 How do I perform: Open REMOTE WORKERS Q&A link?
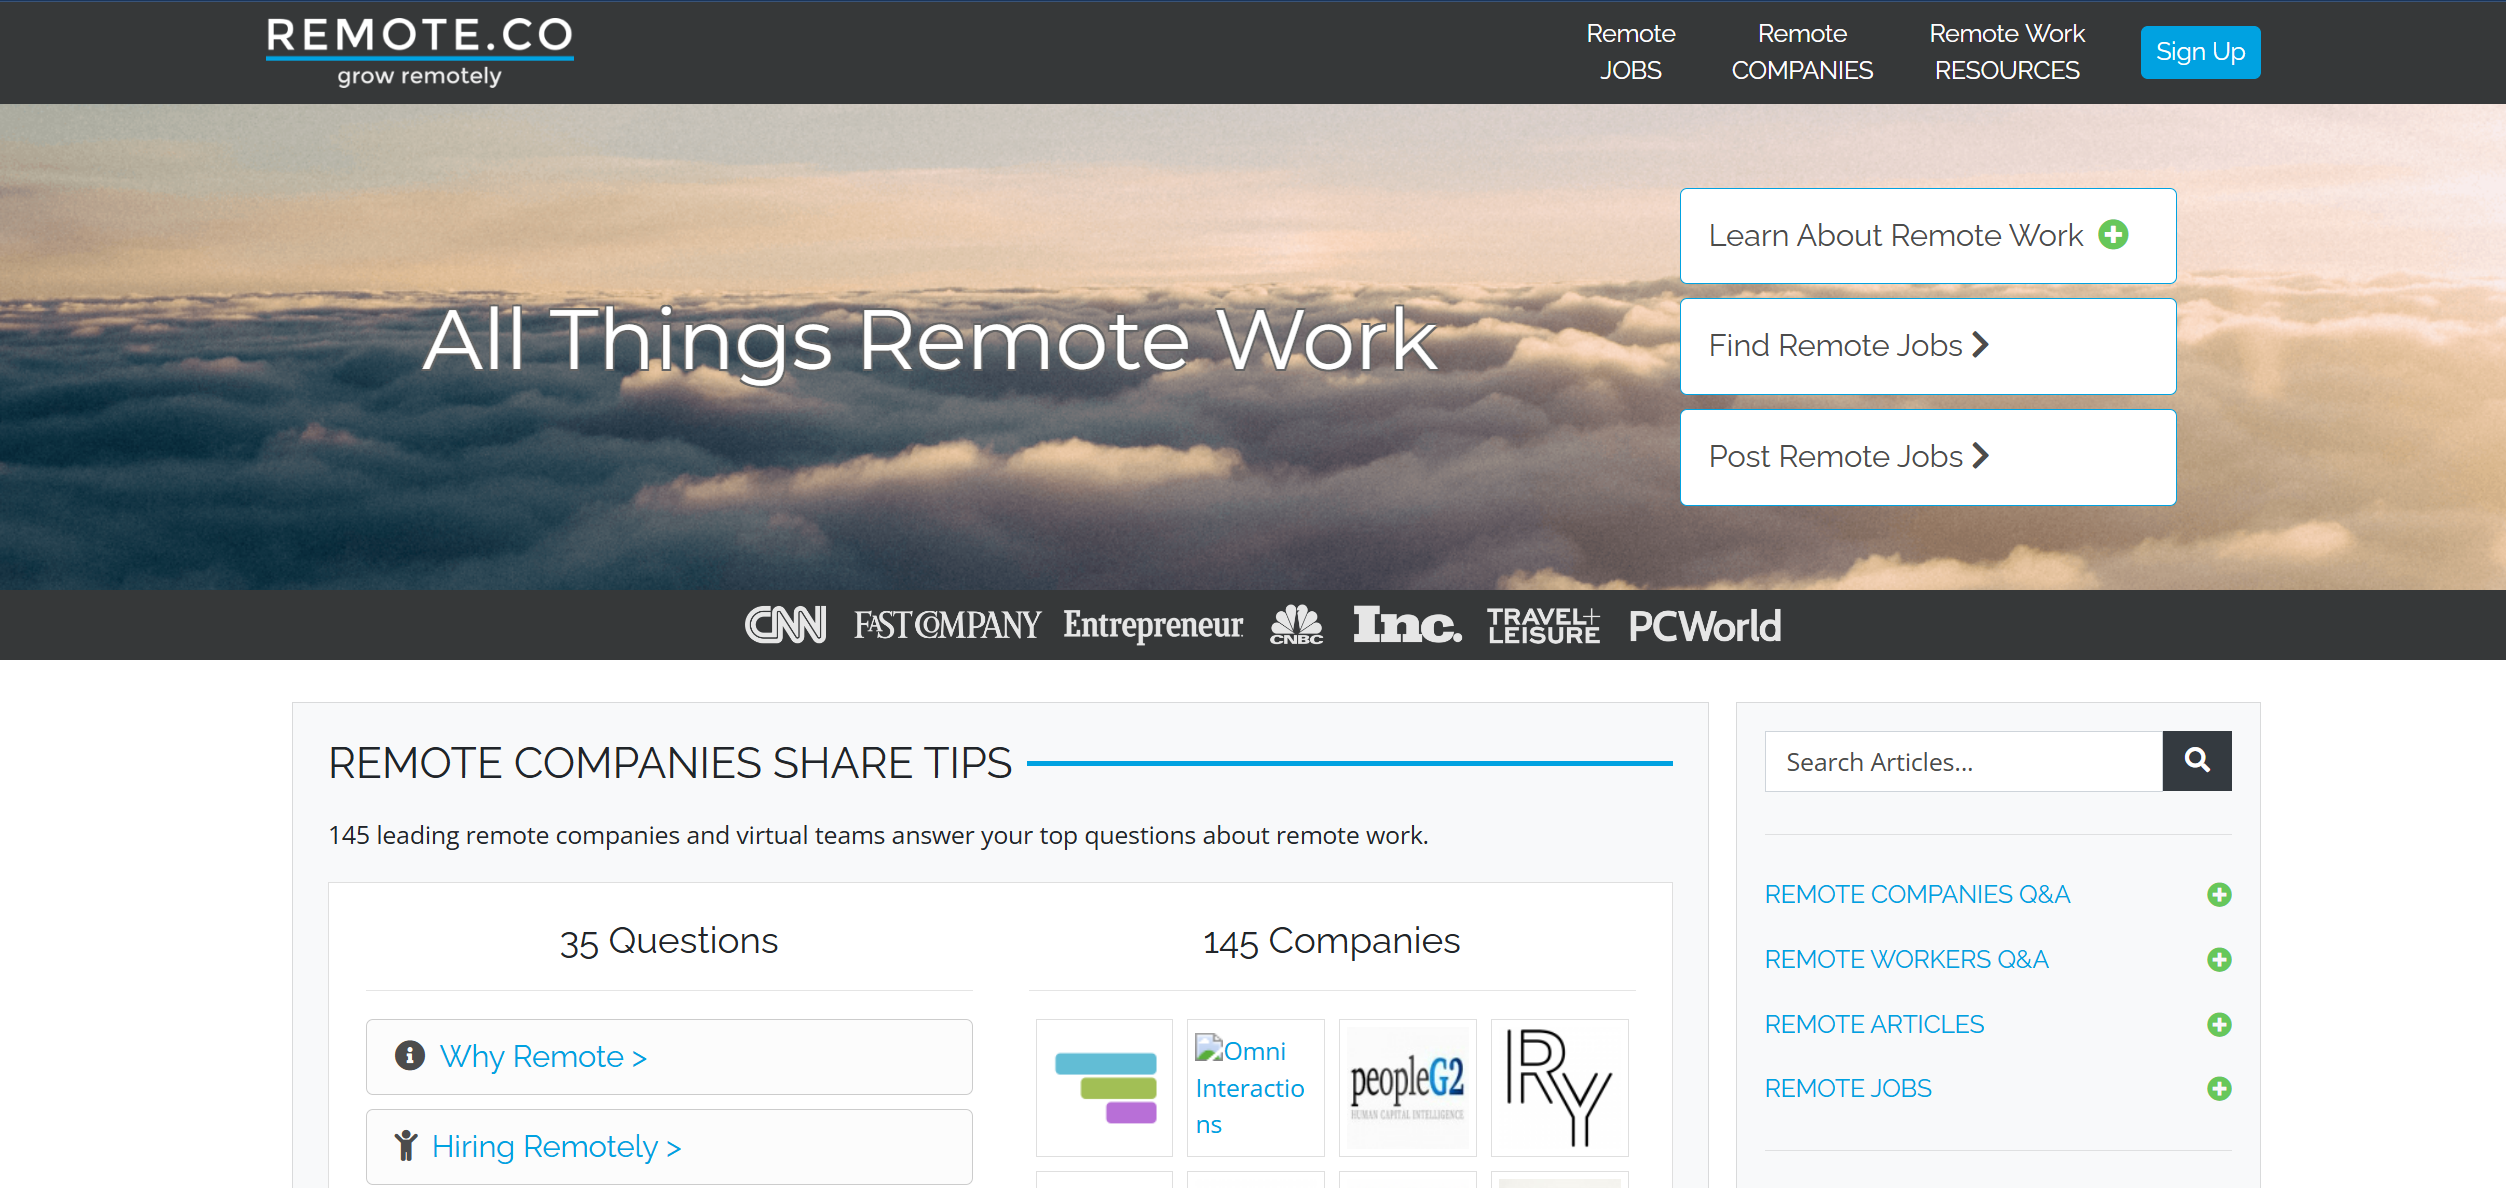pyautogui.click(x=1906, y=960)
